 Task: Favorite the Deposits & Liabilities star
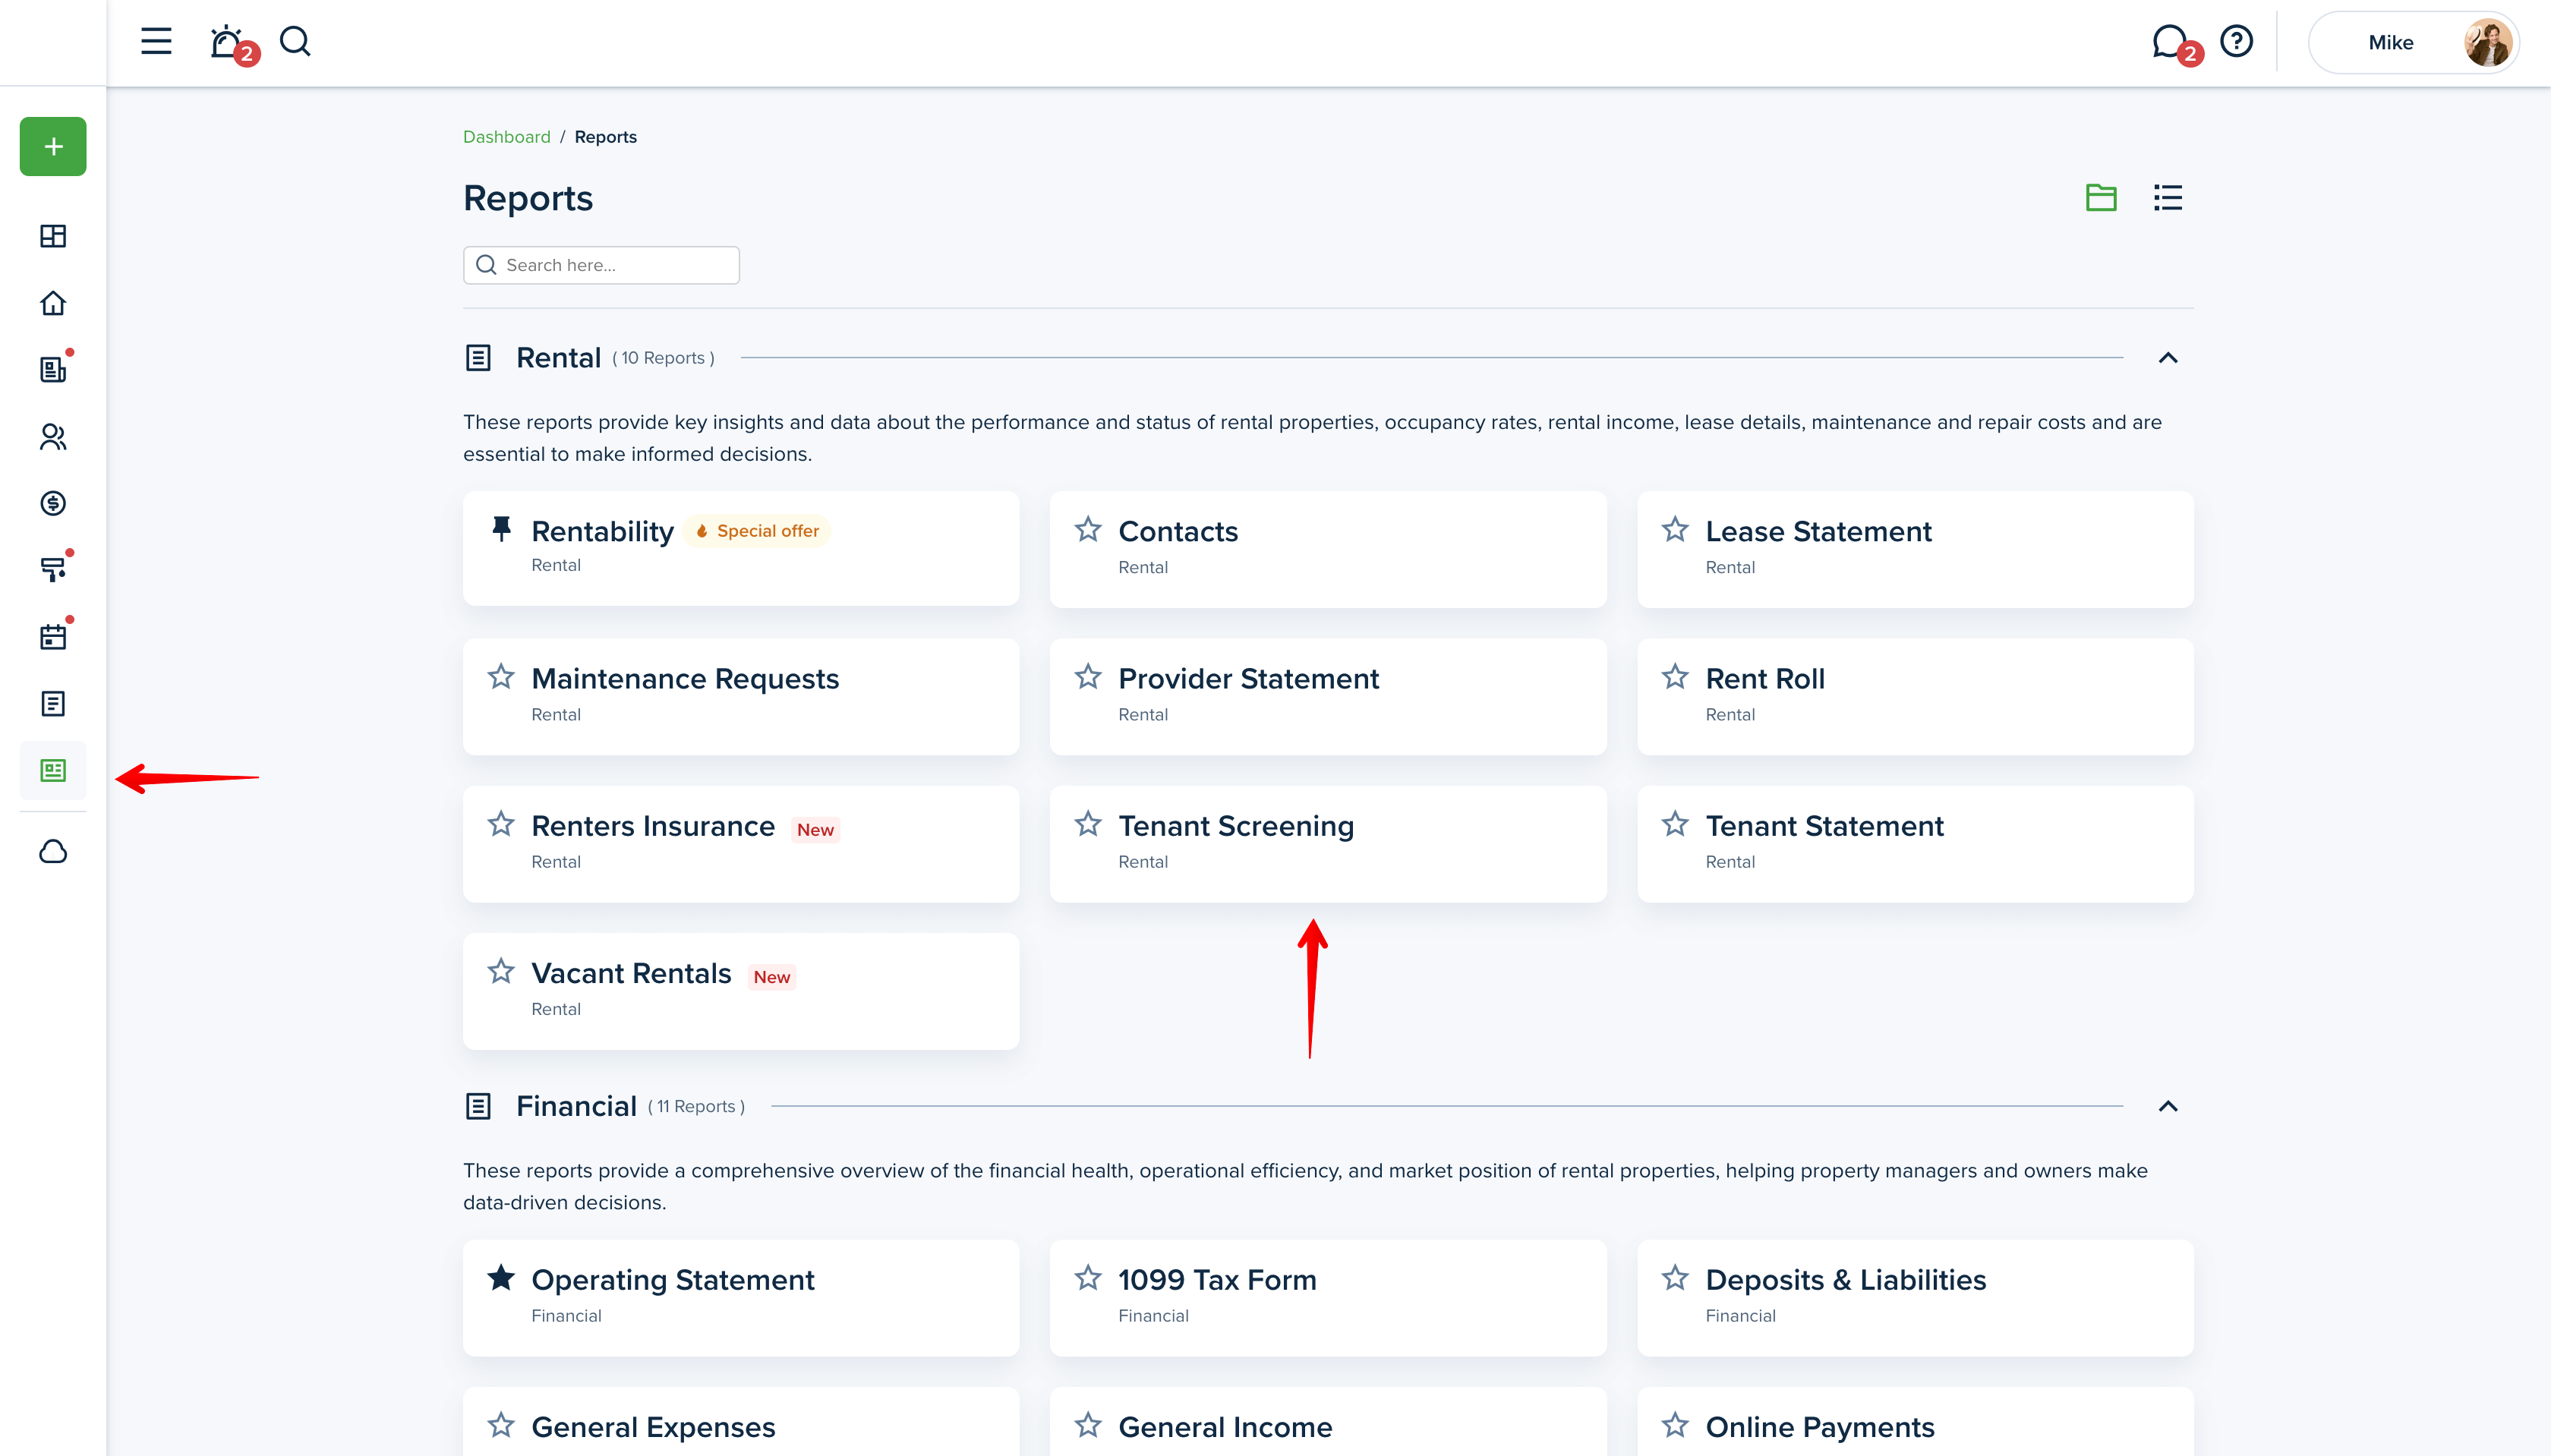click(1675, 1278)
